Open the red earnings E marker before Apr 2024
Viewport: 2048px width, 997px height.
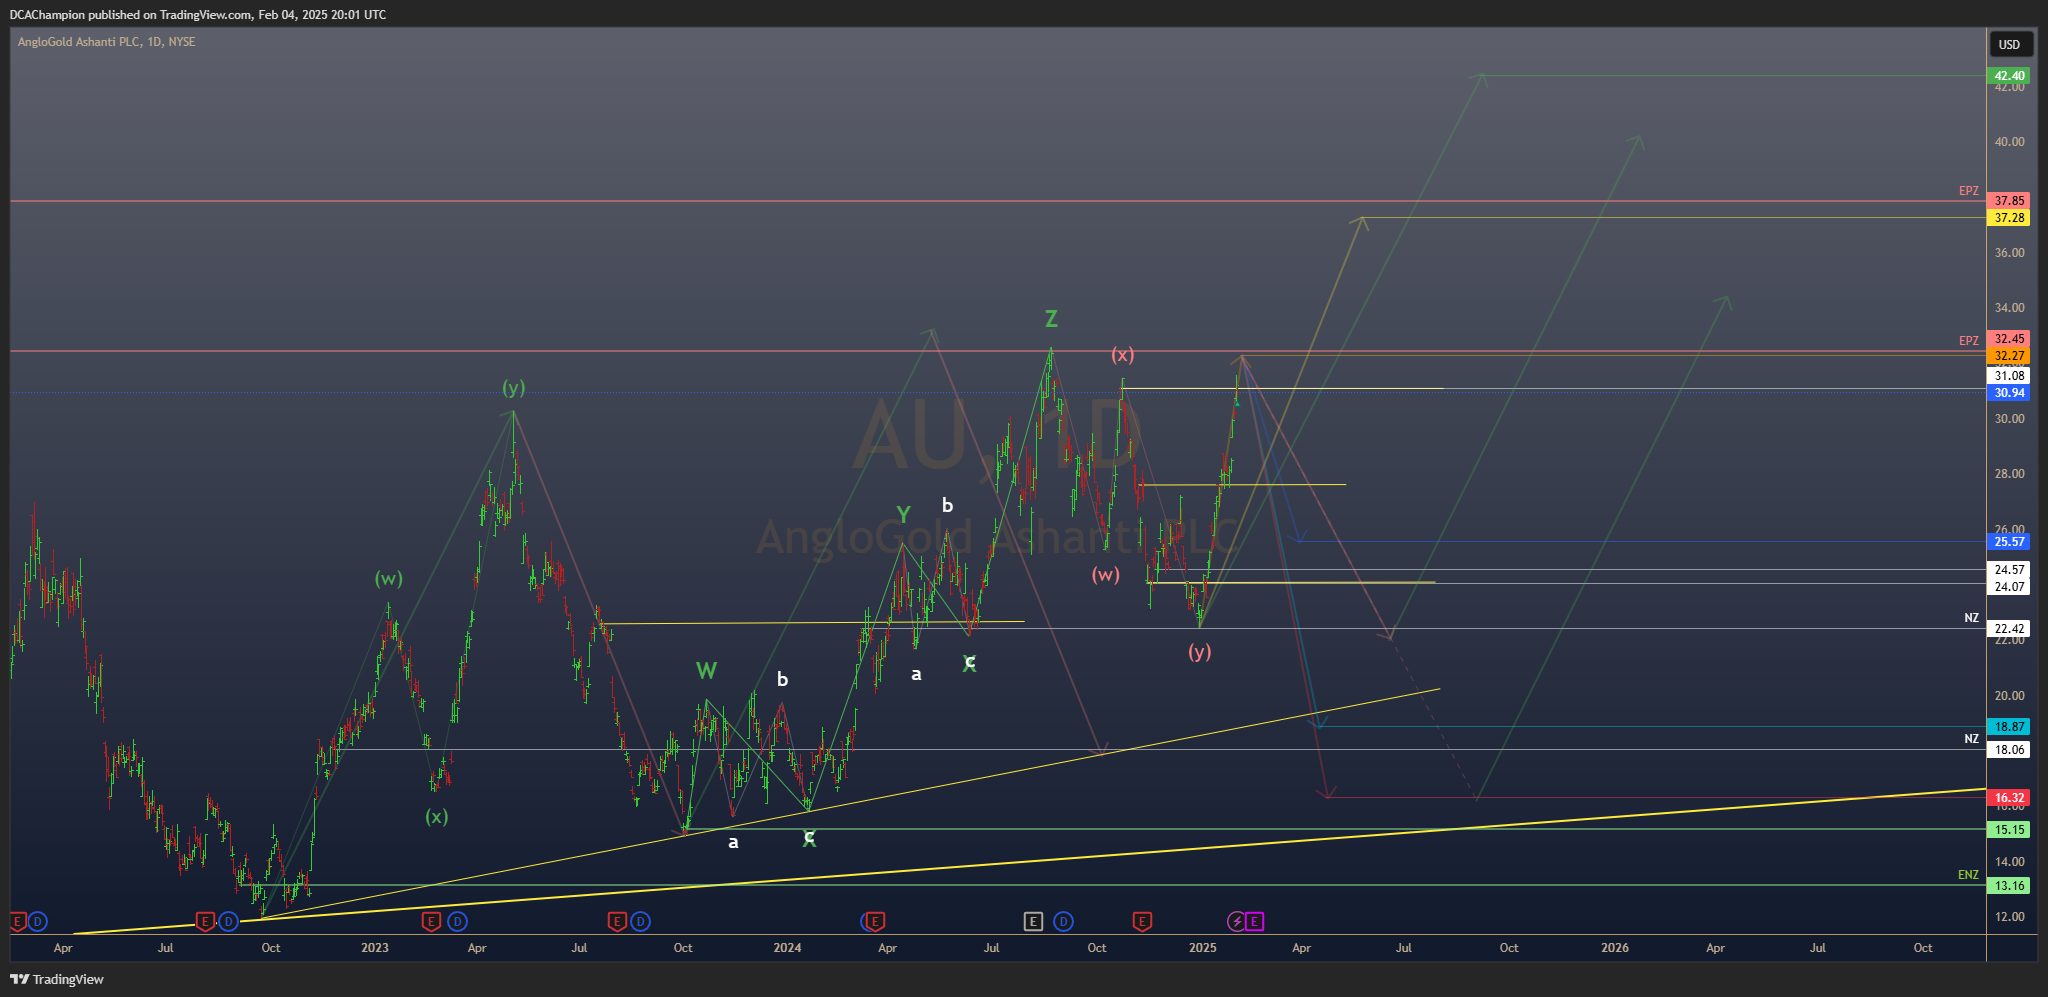[875, 921]
